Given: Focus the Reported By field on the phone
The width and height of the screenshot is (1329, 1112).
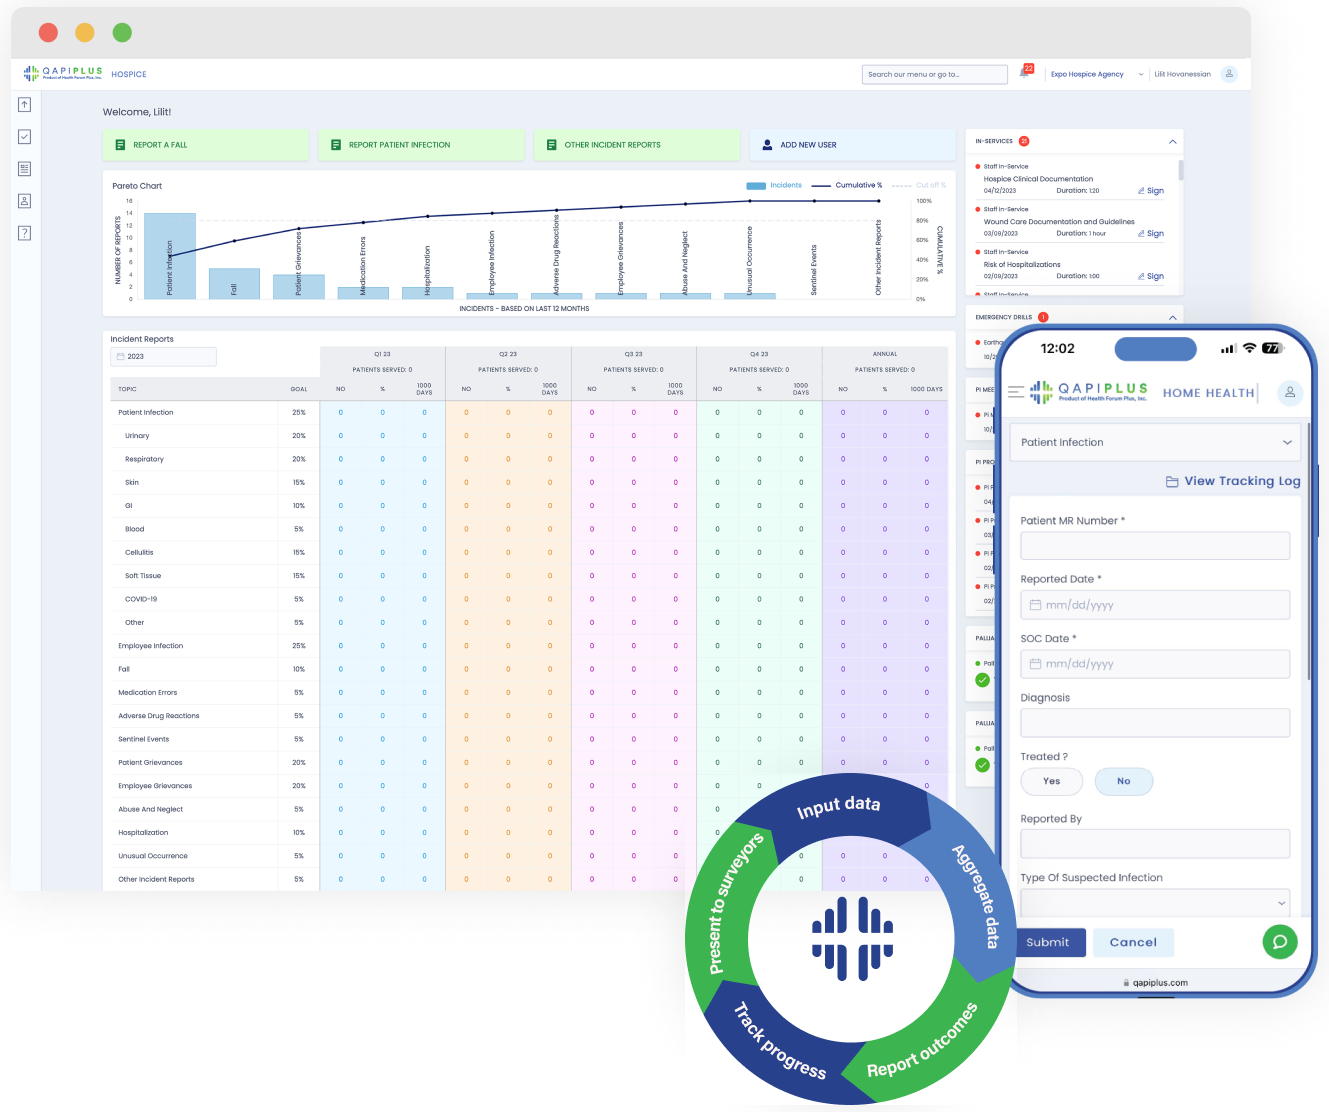Looking at the screenshot, I should [x=1155, y=844].
